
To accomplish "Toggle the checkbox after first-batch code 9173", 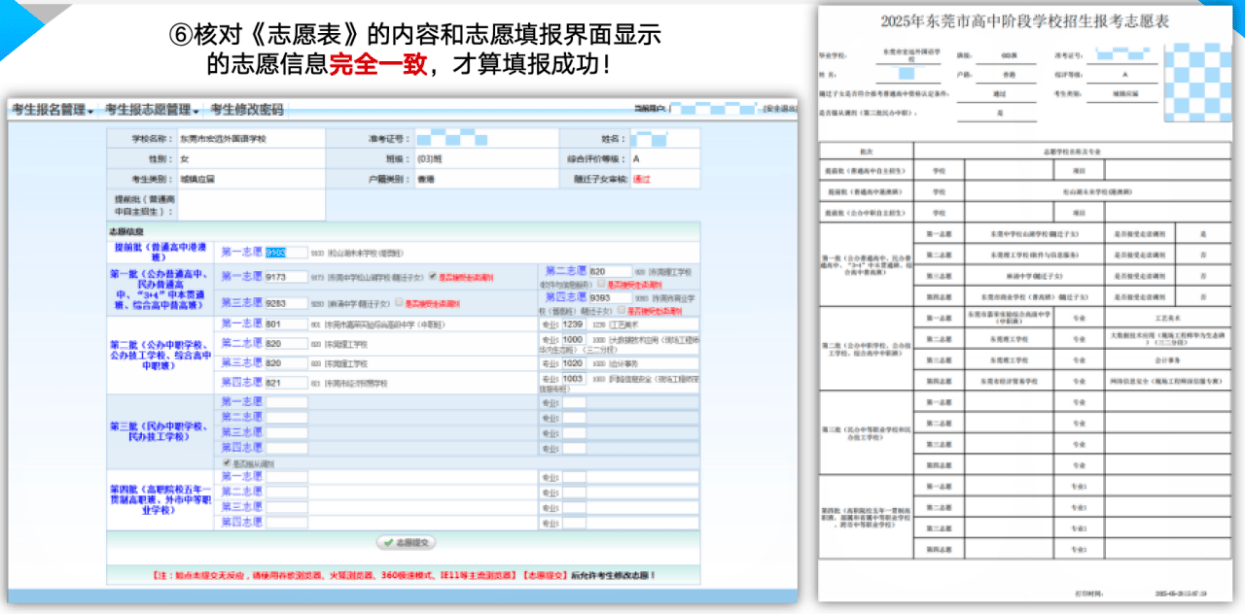I will (432, 277).
